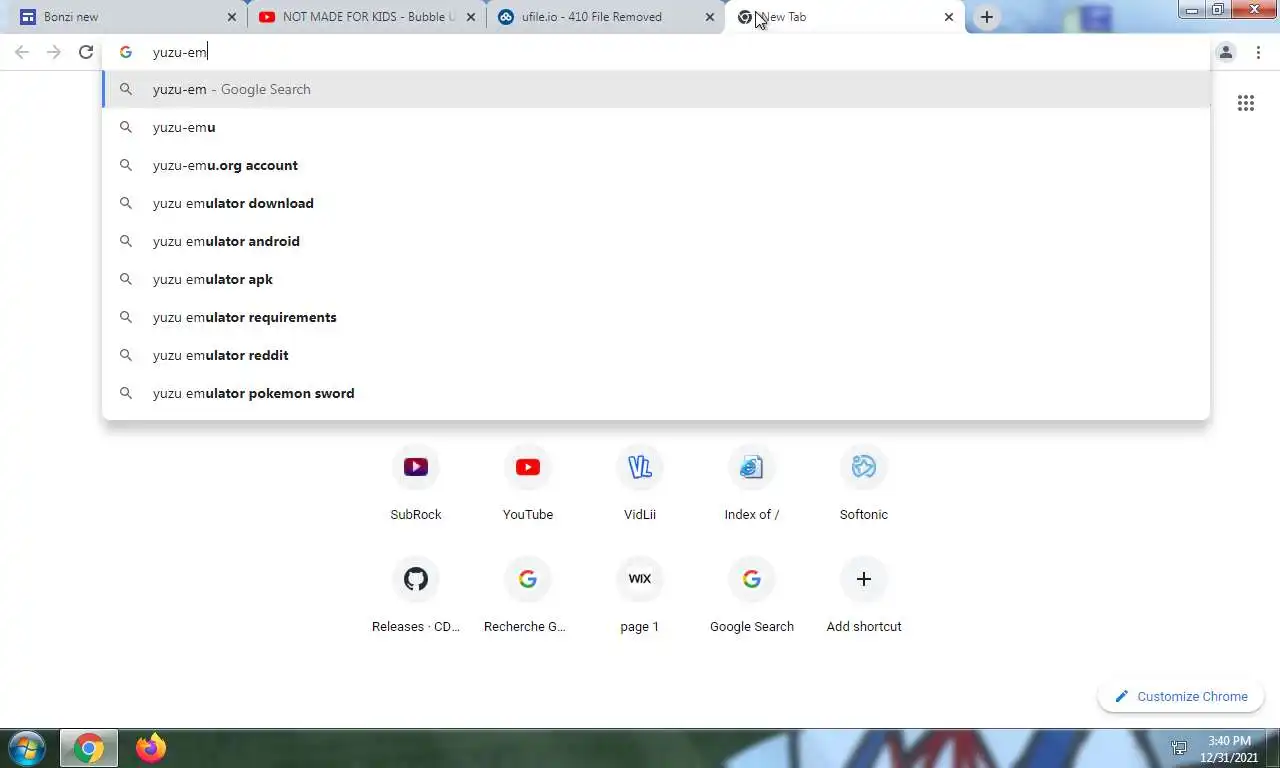
Task: Click the Chrome taskbar icon
Action: 89,748
